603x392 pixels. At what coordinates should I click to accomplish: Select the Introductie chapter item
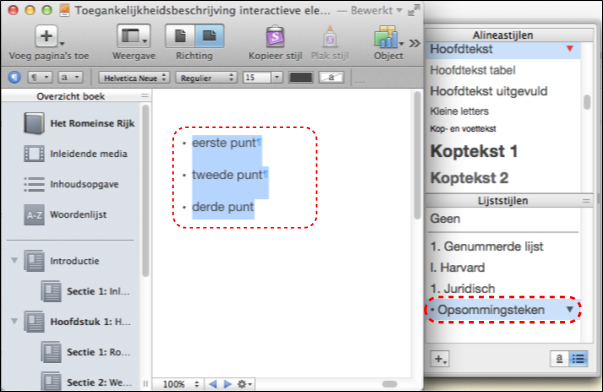click(x=62, y=261)
